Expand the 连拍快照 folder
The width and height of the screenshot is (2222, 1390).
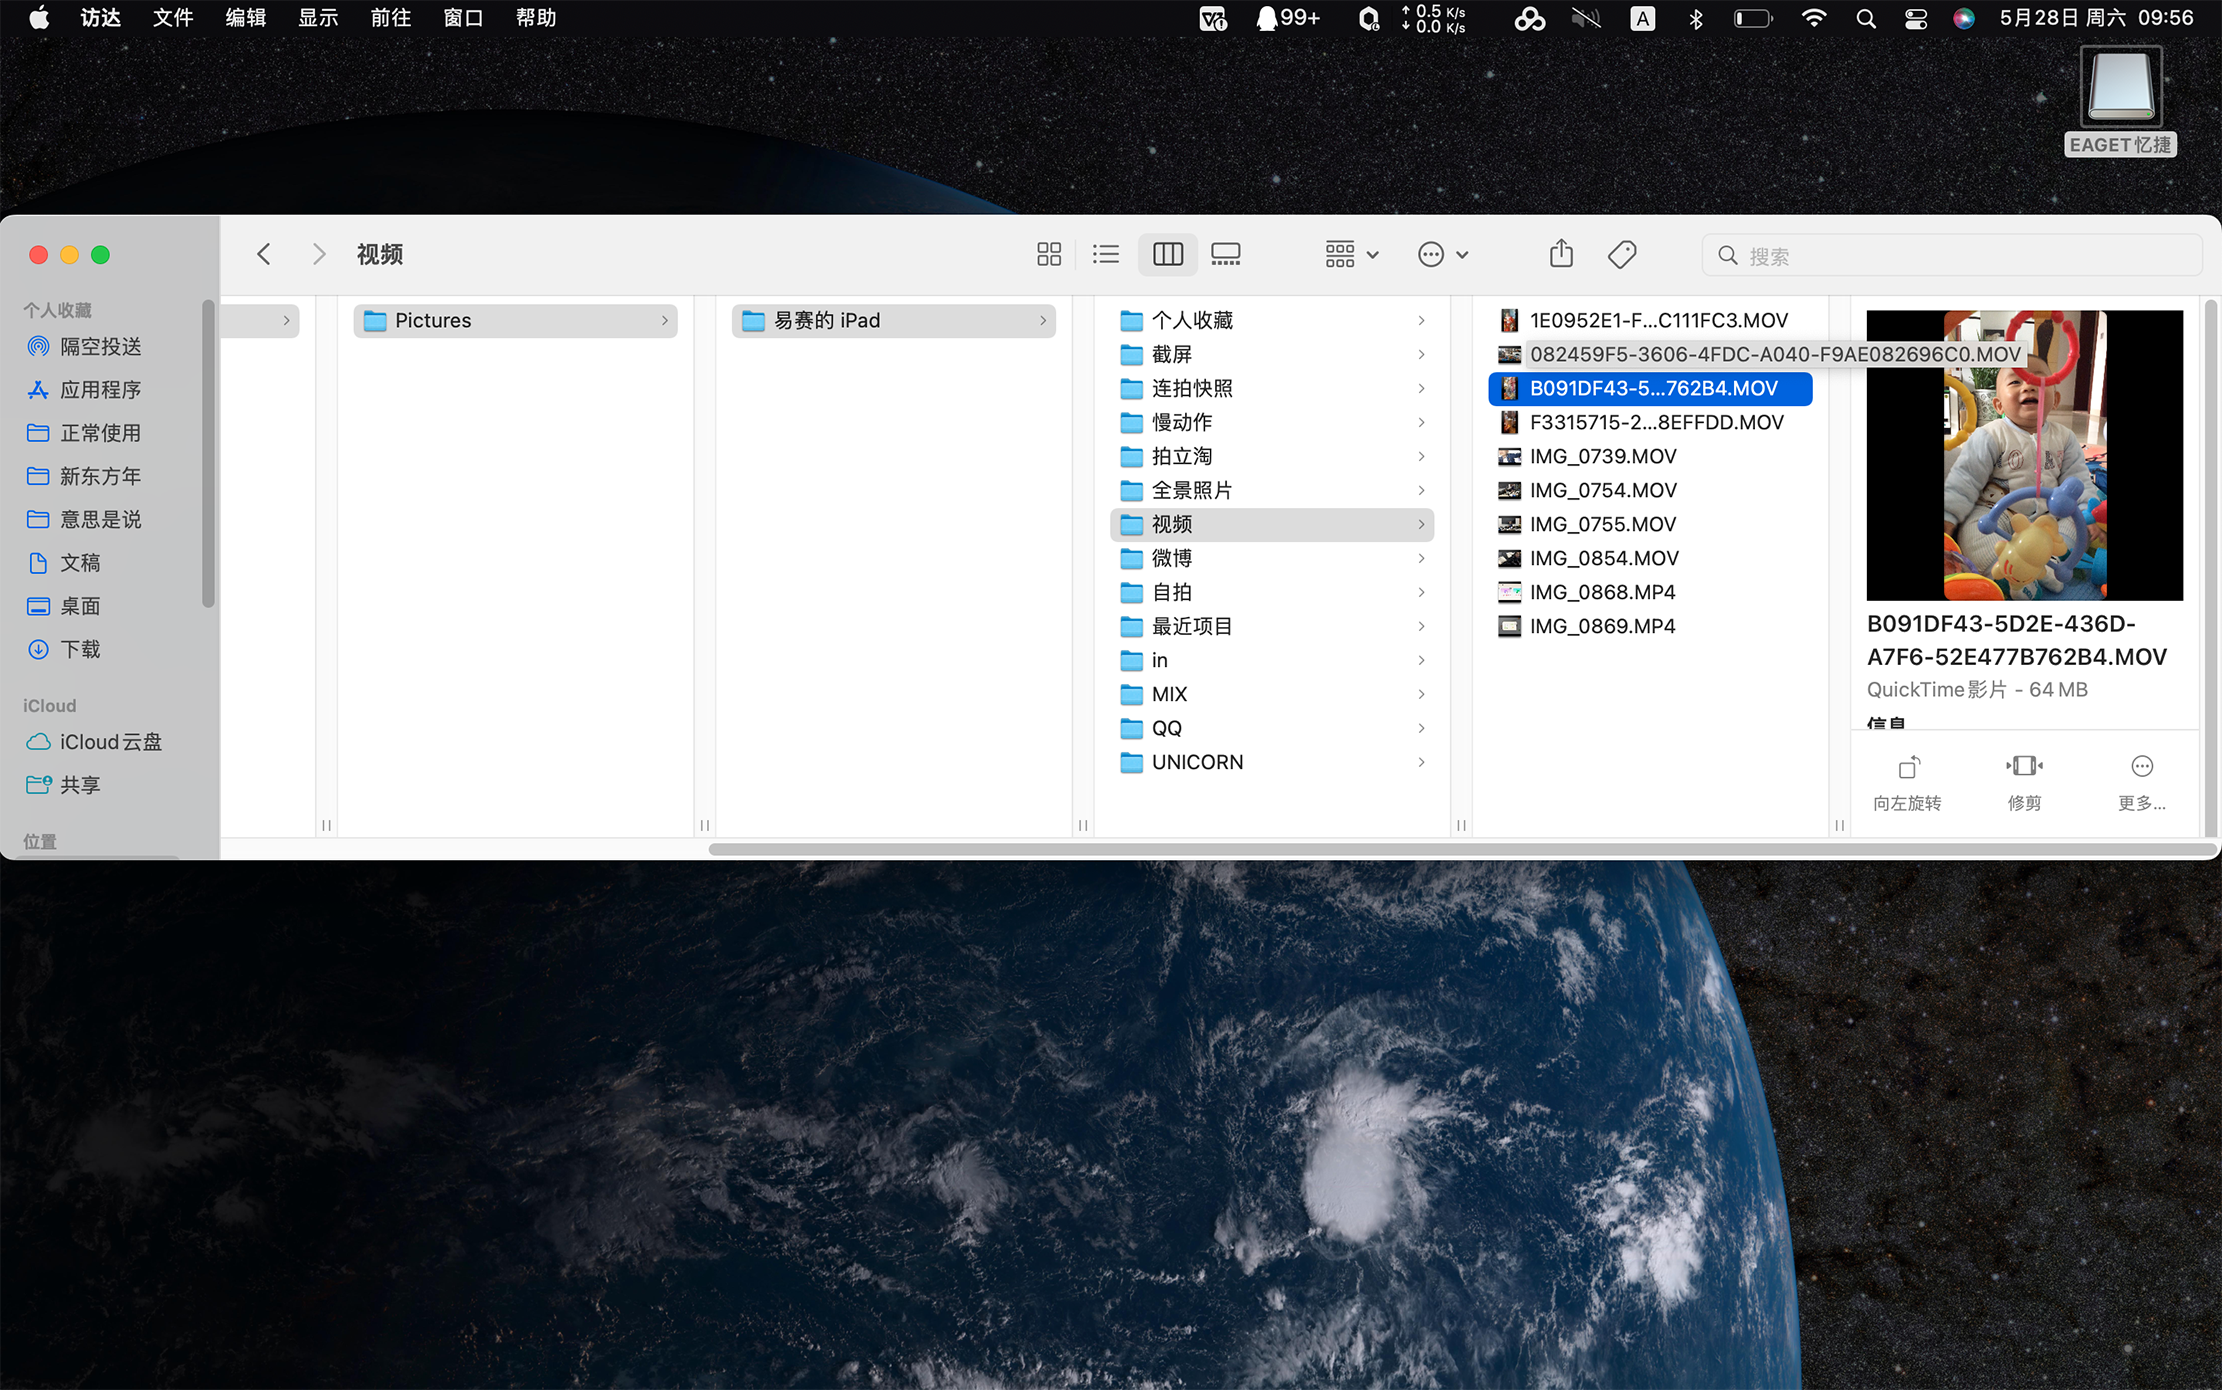pos(1272,388)
